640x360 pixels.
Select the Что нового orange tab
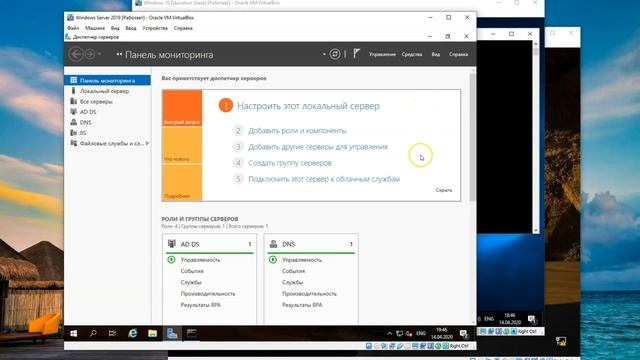click(x=182, y=145)
